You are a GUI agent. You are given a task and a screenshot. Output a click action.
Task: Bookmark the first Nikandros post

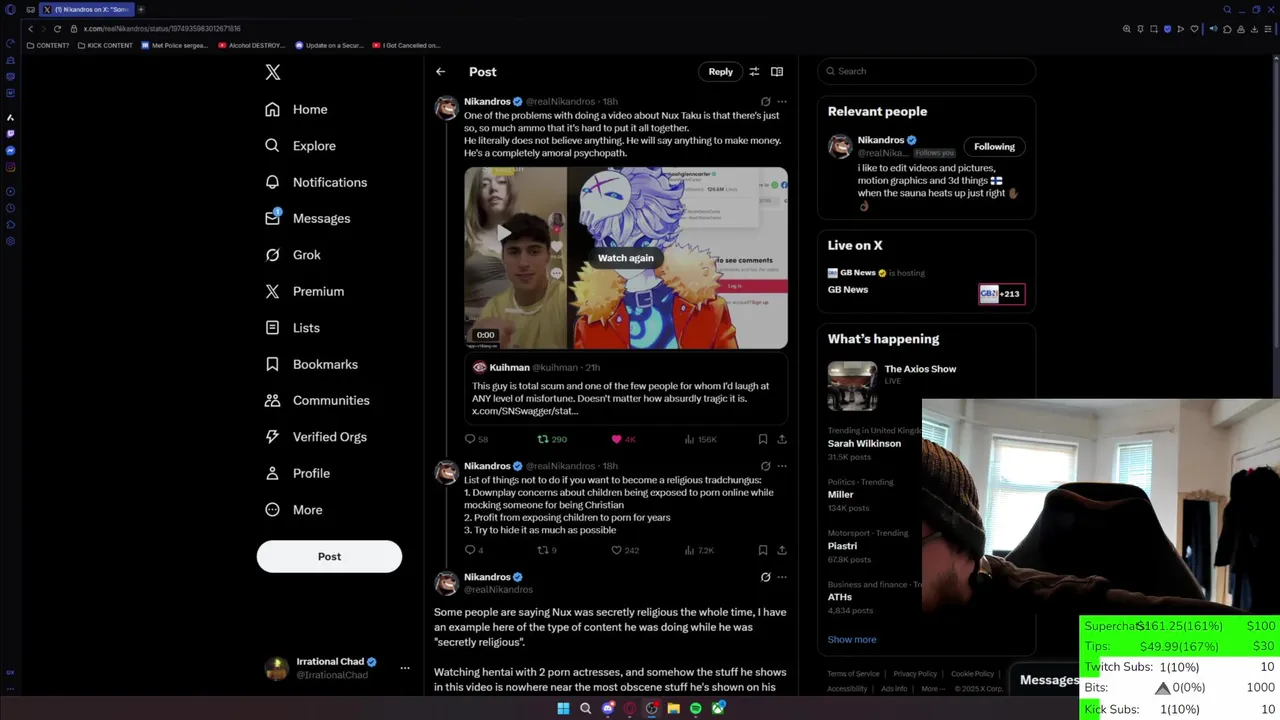click(762, 439)
